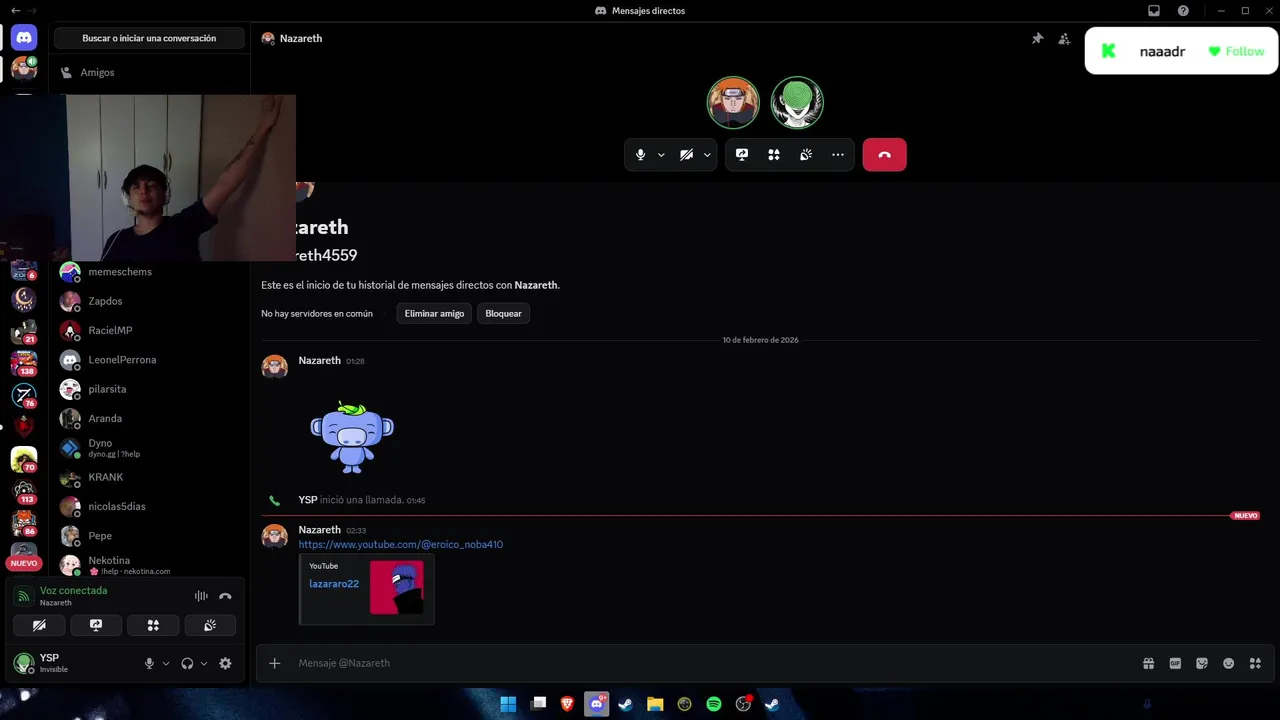Open soundboard in the call controls

point(806,155)
